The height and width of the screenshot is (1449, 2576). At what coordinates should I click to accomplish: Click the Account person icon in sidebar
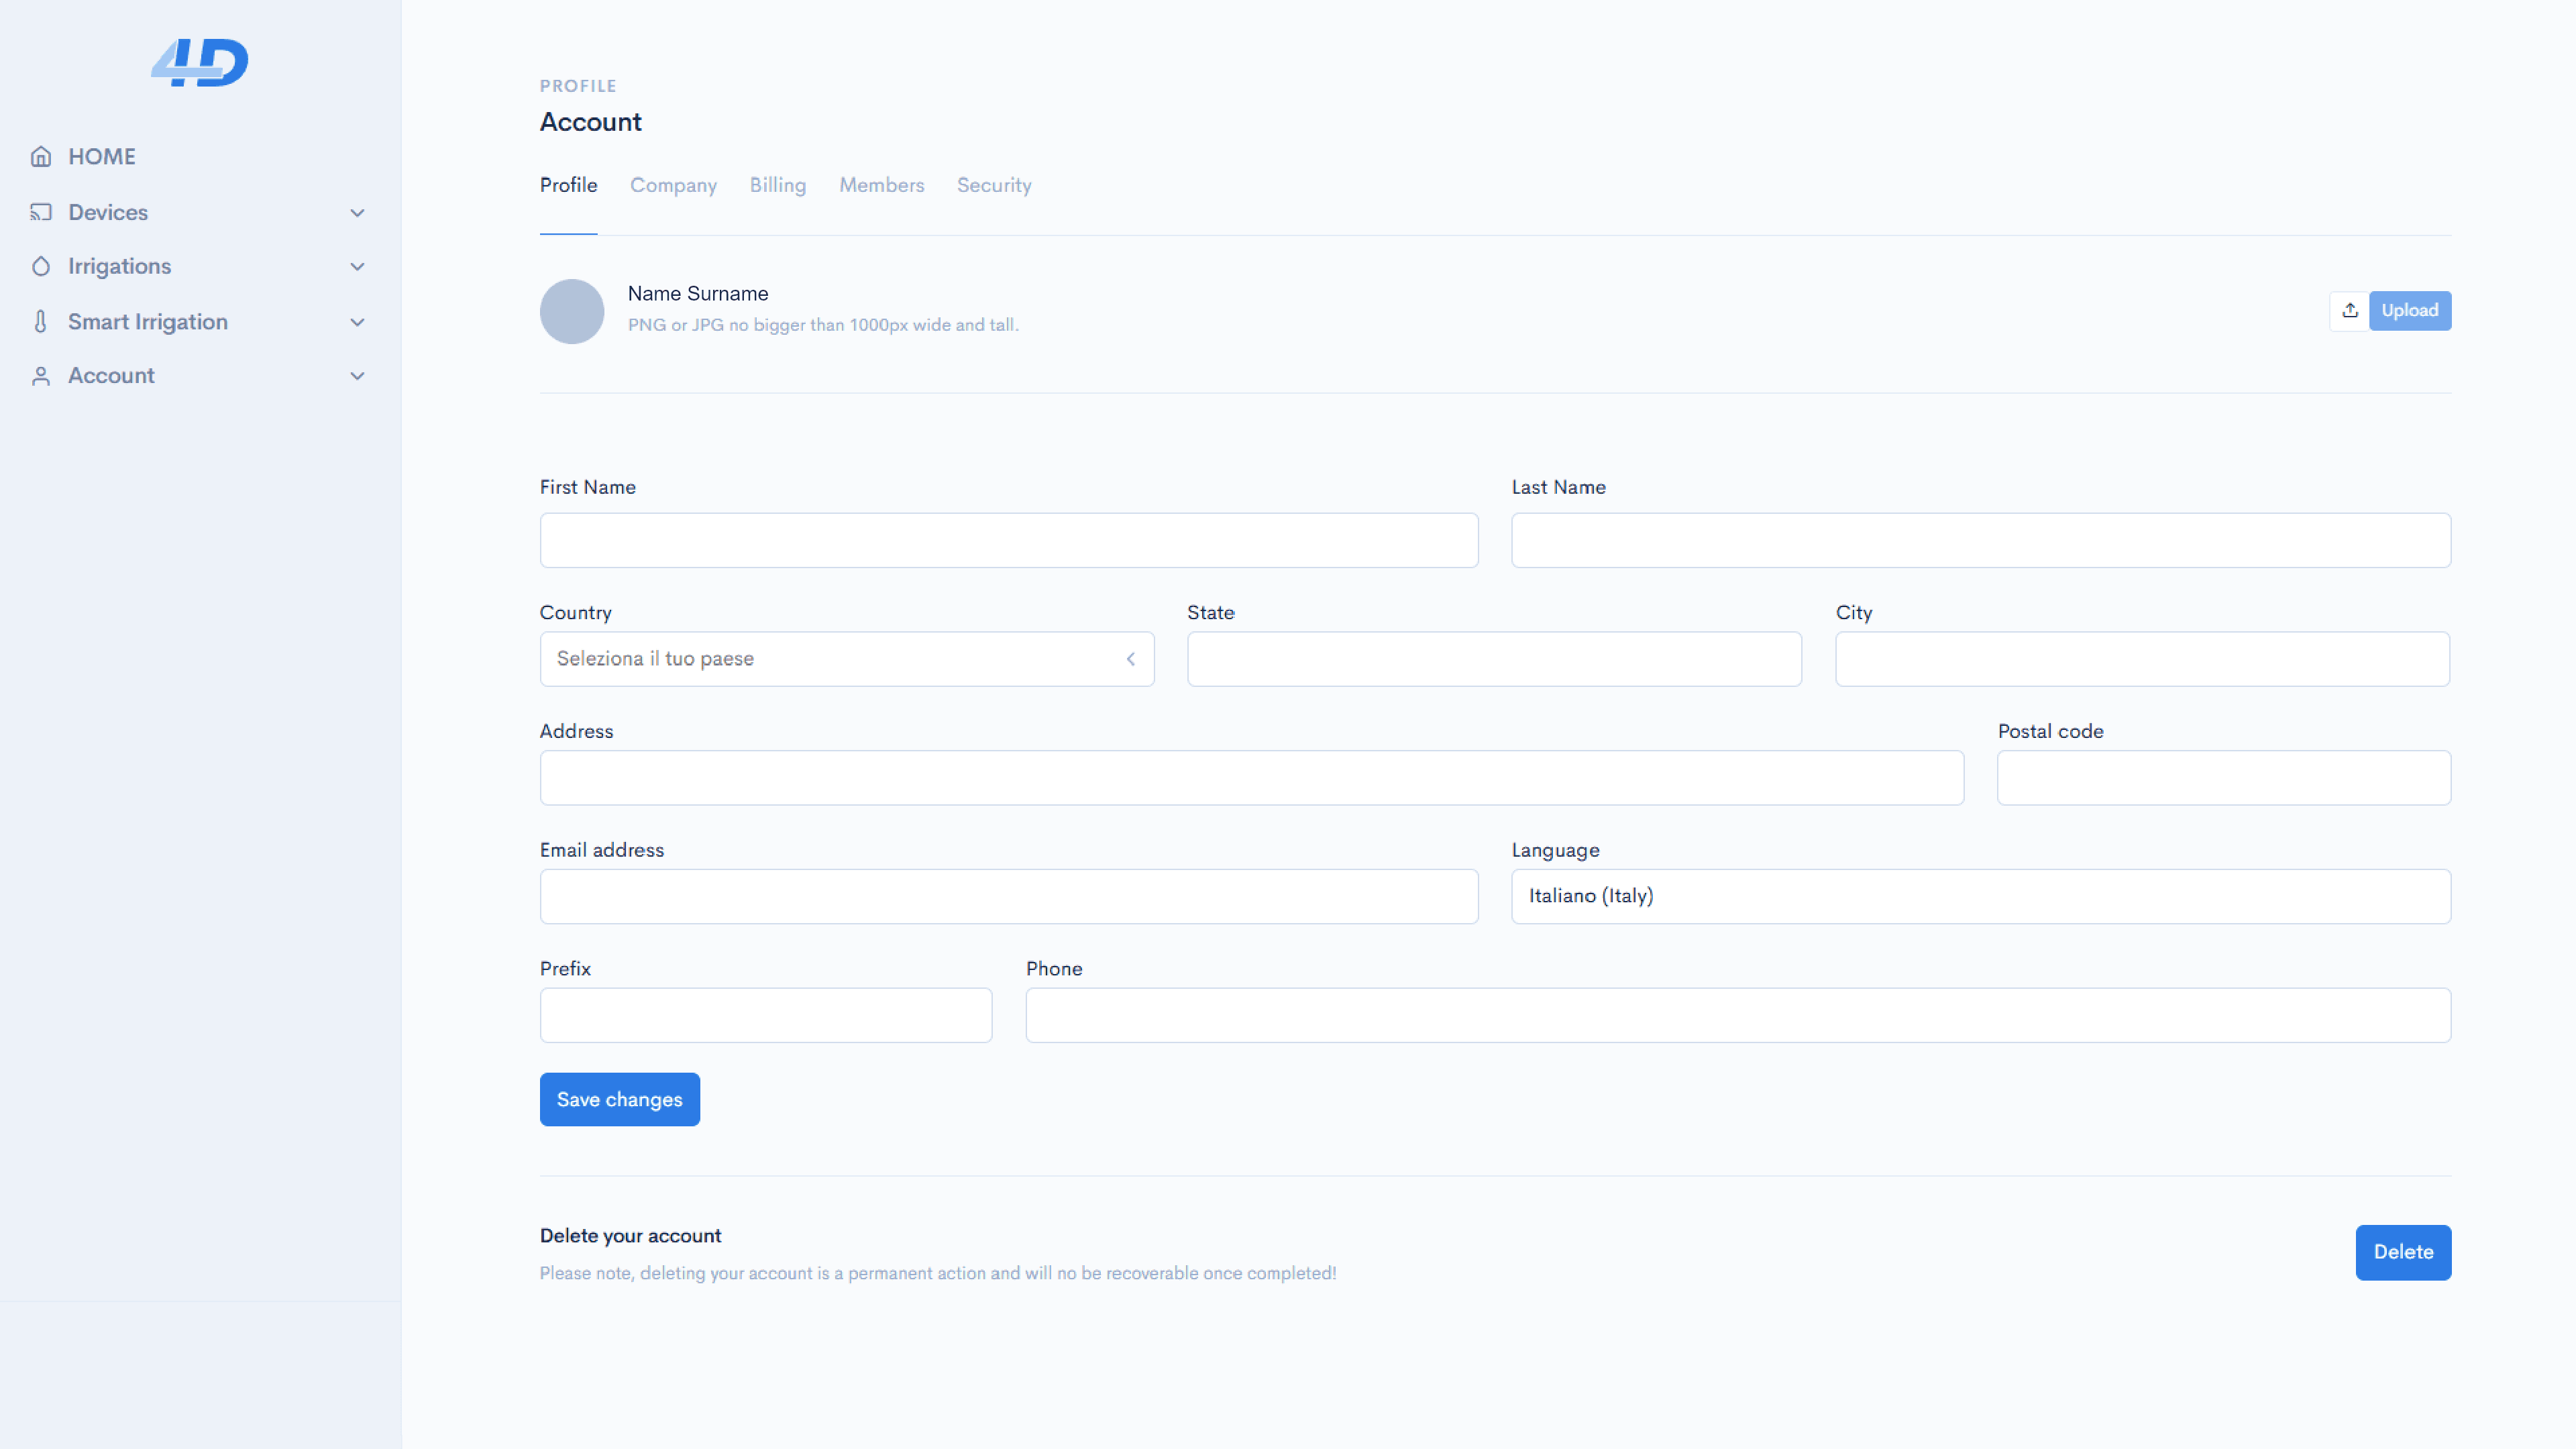pyautogui.click(x=41, y=376)
